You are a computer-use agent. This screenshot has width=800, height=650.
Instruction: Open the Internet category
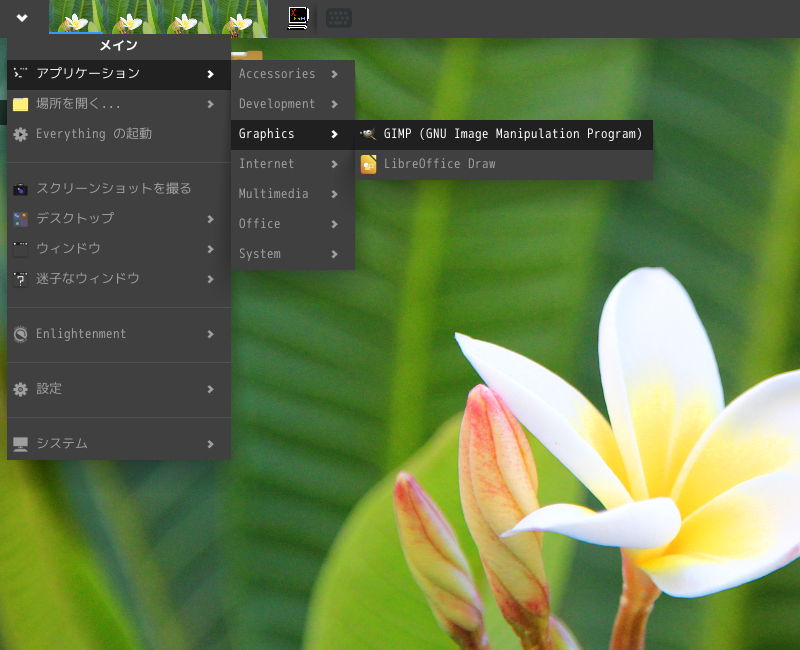293,164
